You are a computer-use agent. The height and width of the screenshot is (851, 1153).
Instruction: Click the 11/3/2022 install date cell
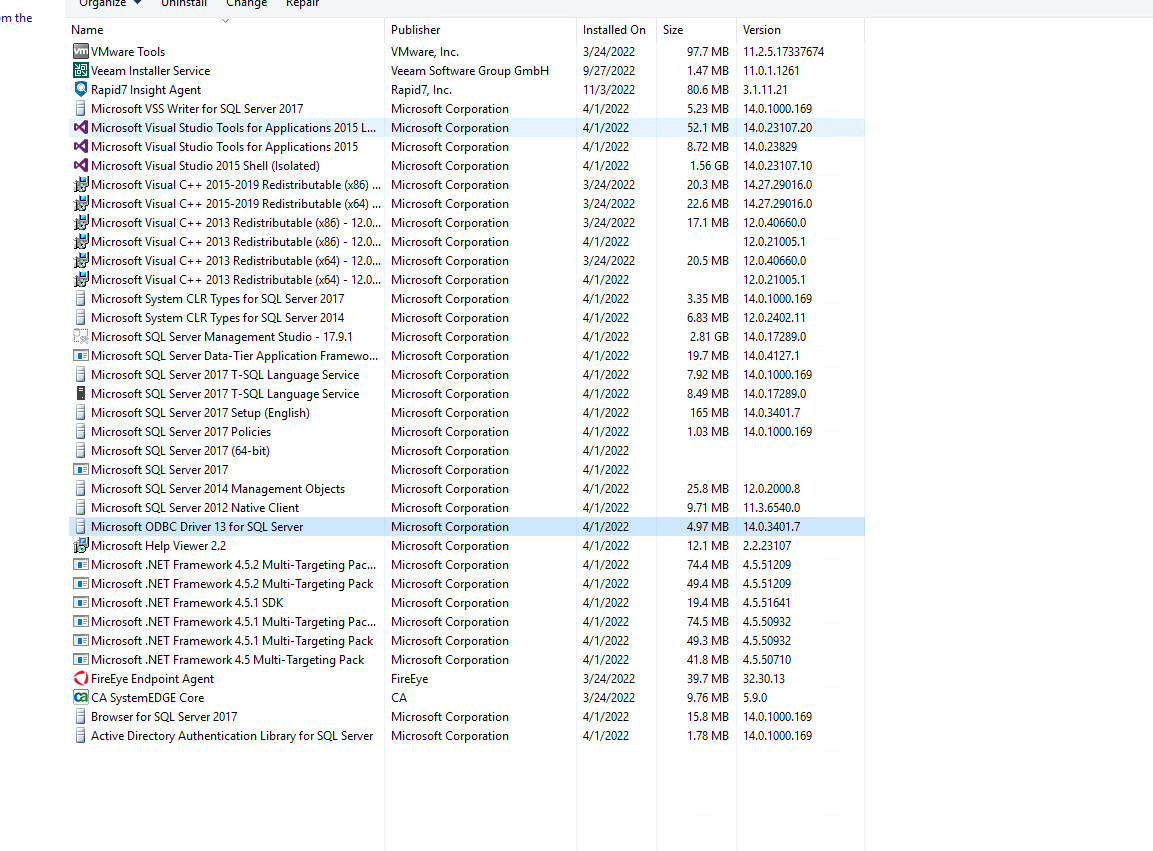point(609,90)
